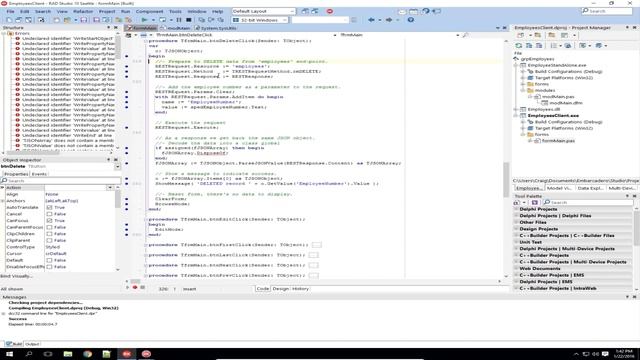Click the Run without debugging toolbar icon
Image resolution: width=640 pixels, height=360 pixels.
[162, 20]
